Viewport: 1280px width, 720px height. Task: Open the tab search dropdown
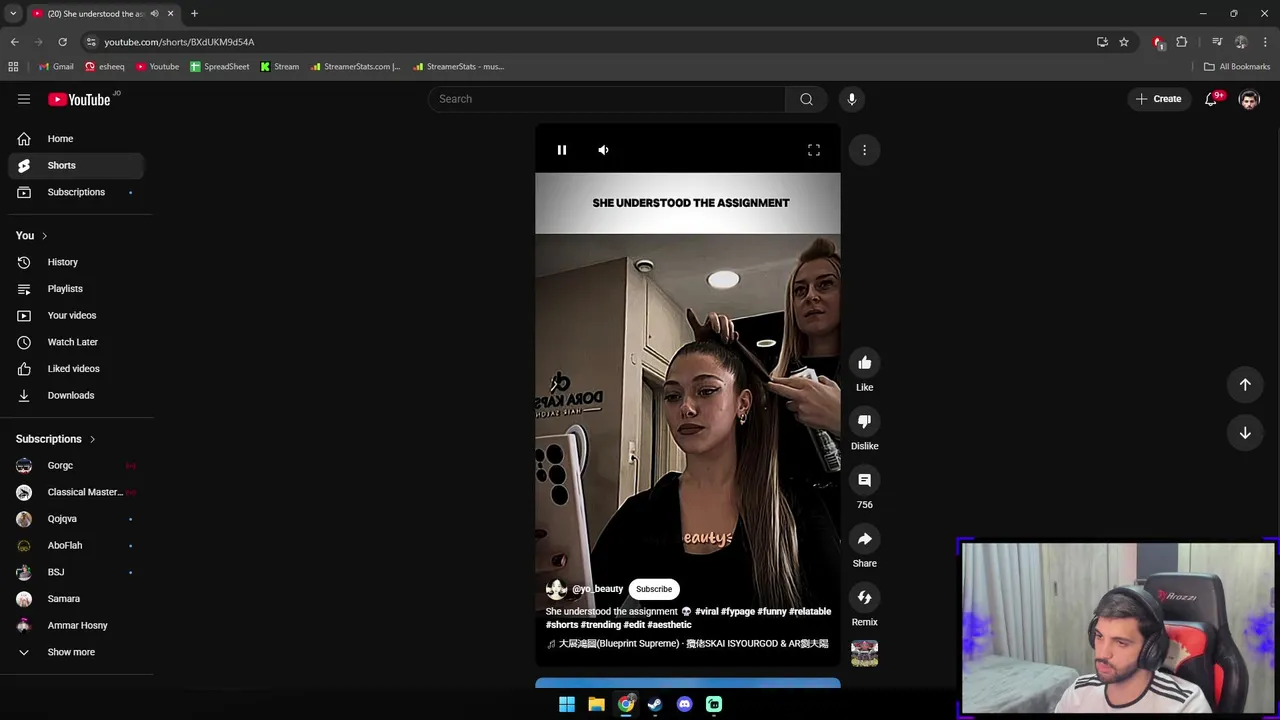pos(12,13)
